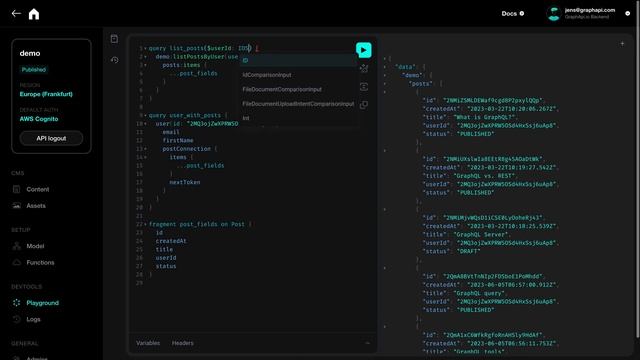Click the user avatar icon

553,13
